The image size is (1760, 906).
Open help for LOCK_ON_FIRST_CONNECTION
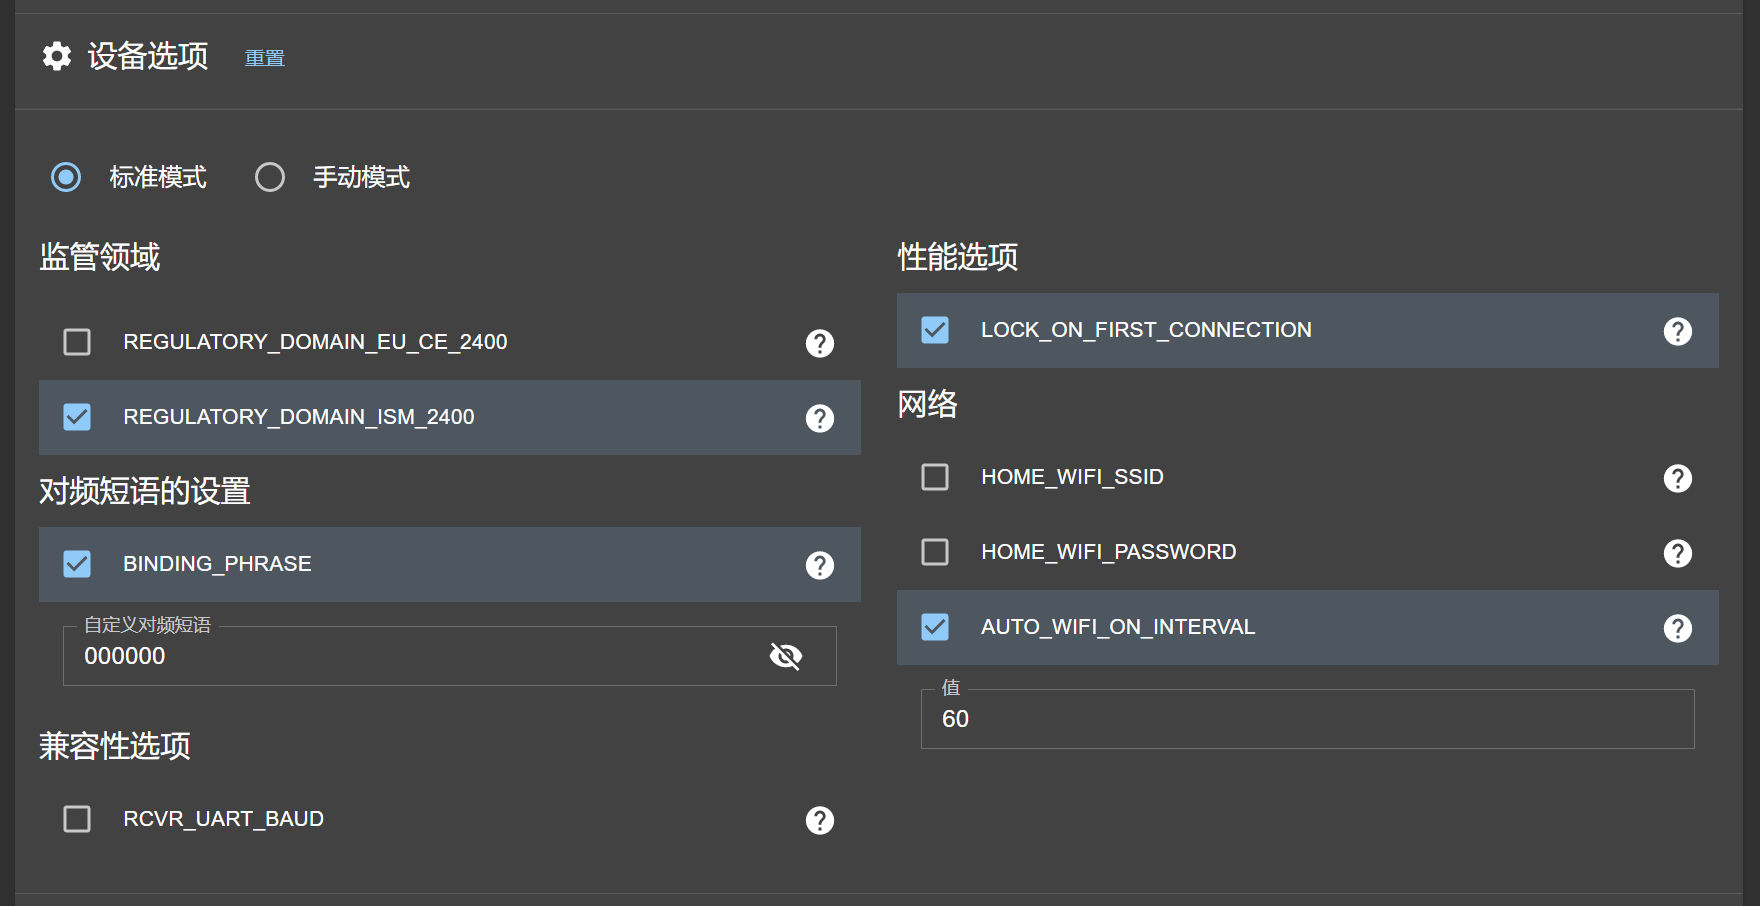click(x=1678, y=331)
